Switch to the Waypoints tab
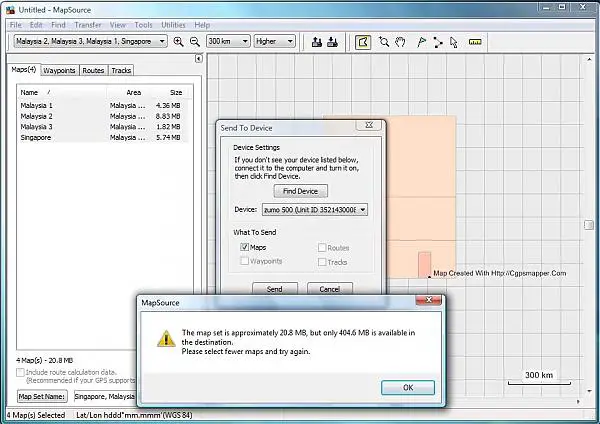The image size is (600, 424). 59,70
